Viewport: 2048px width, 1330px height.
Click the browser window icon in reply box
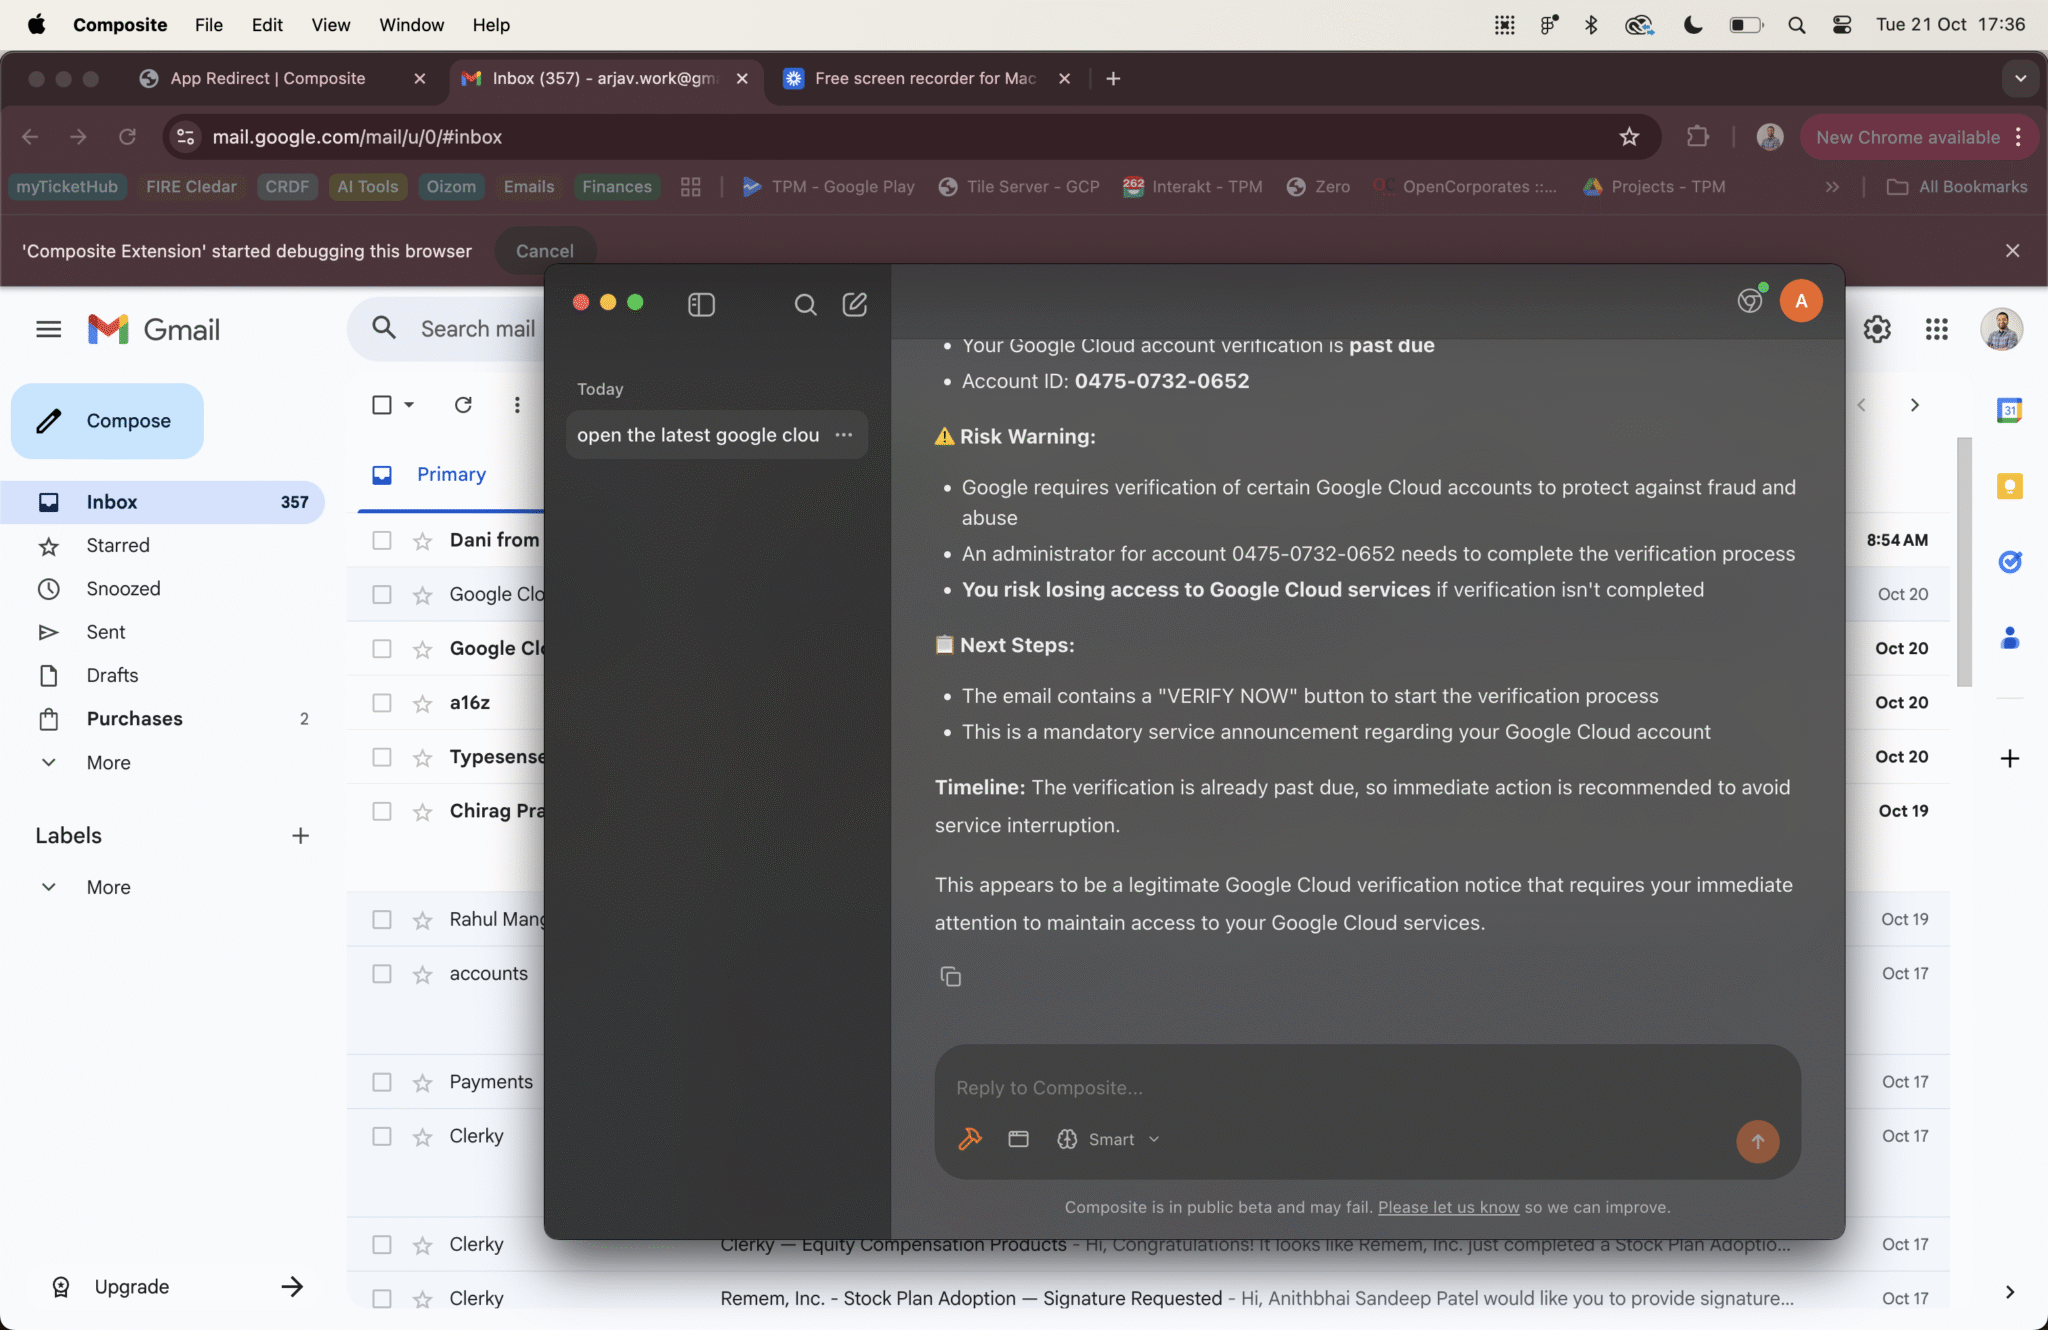pos(1018,1139)
